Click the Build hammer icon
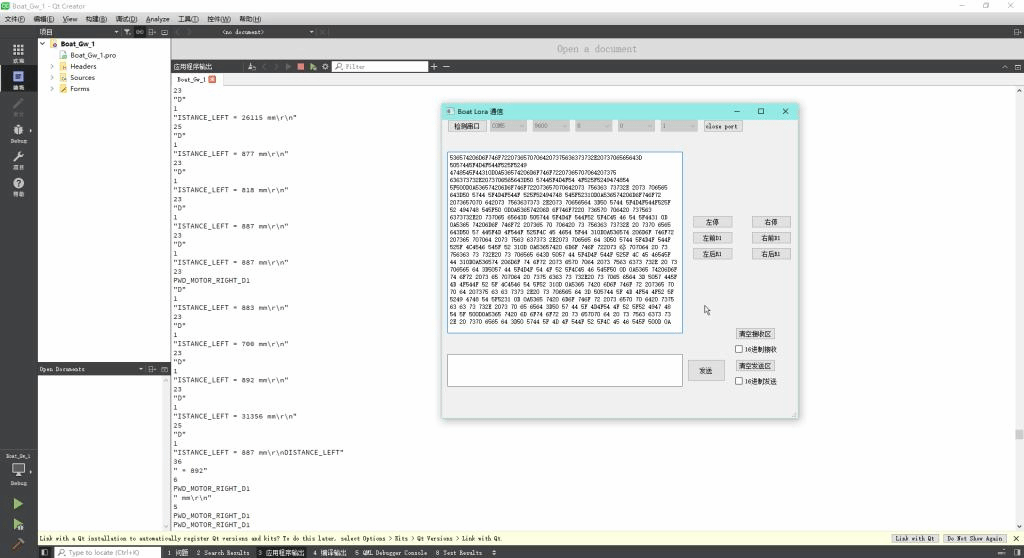 18,544
